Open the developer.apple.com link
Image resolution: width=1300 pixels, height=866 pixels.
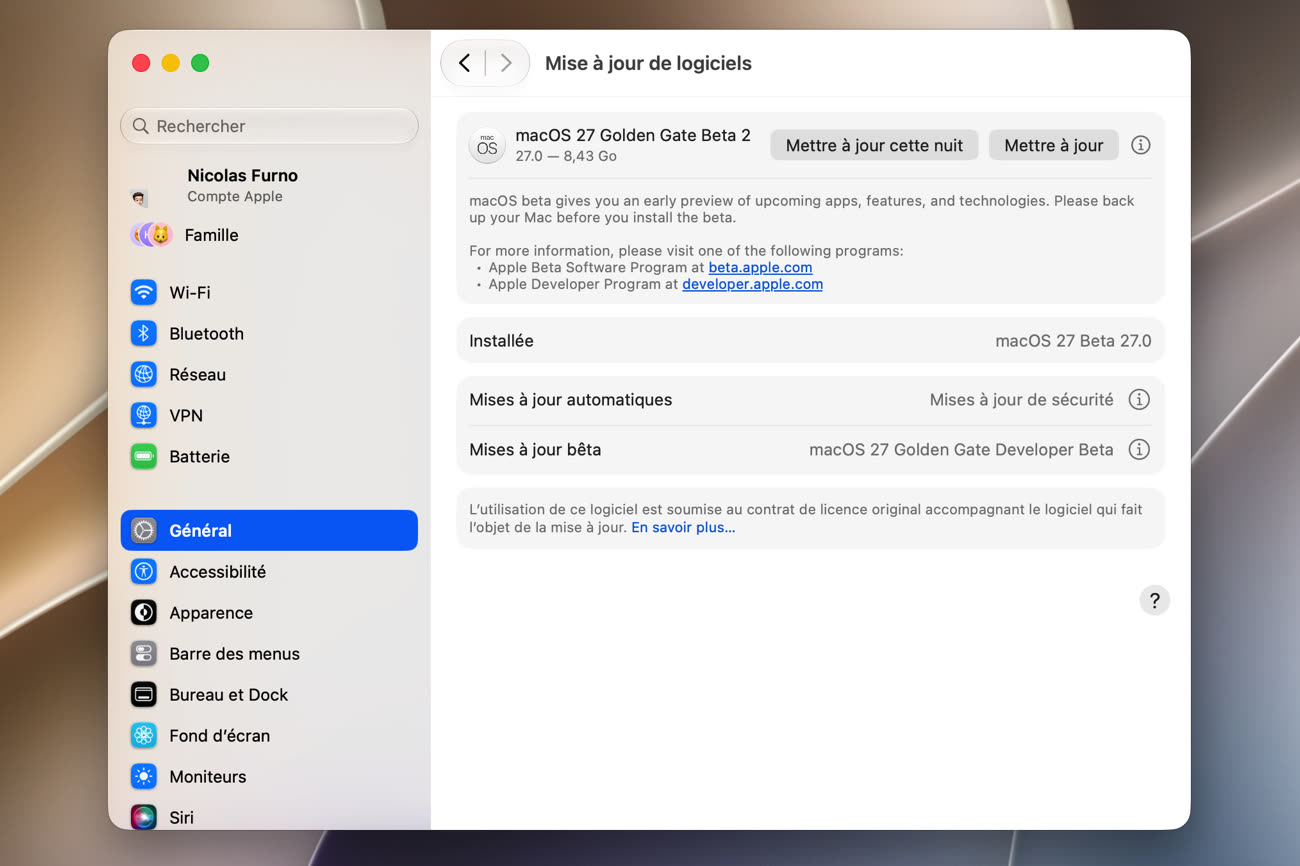point(752,284)
